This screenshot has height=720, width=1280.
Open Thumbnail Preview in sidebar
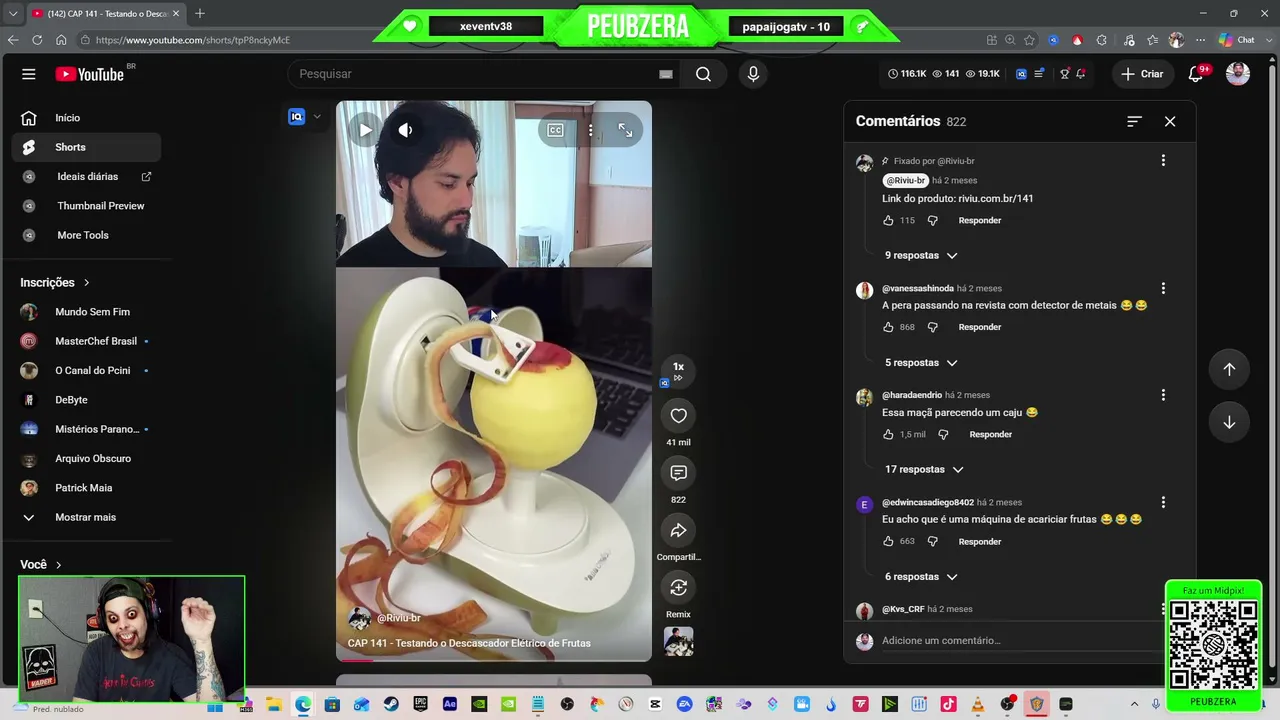(x=86, y=206)
